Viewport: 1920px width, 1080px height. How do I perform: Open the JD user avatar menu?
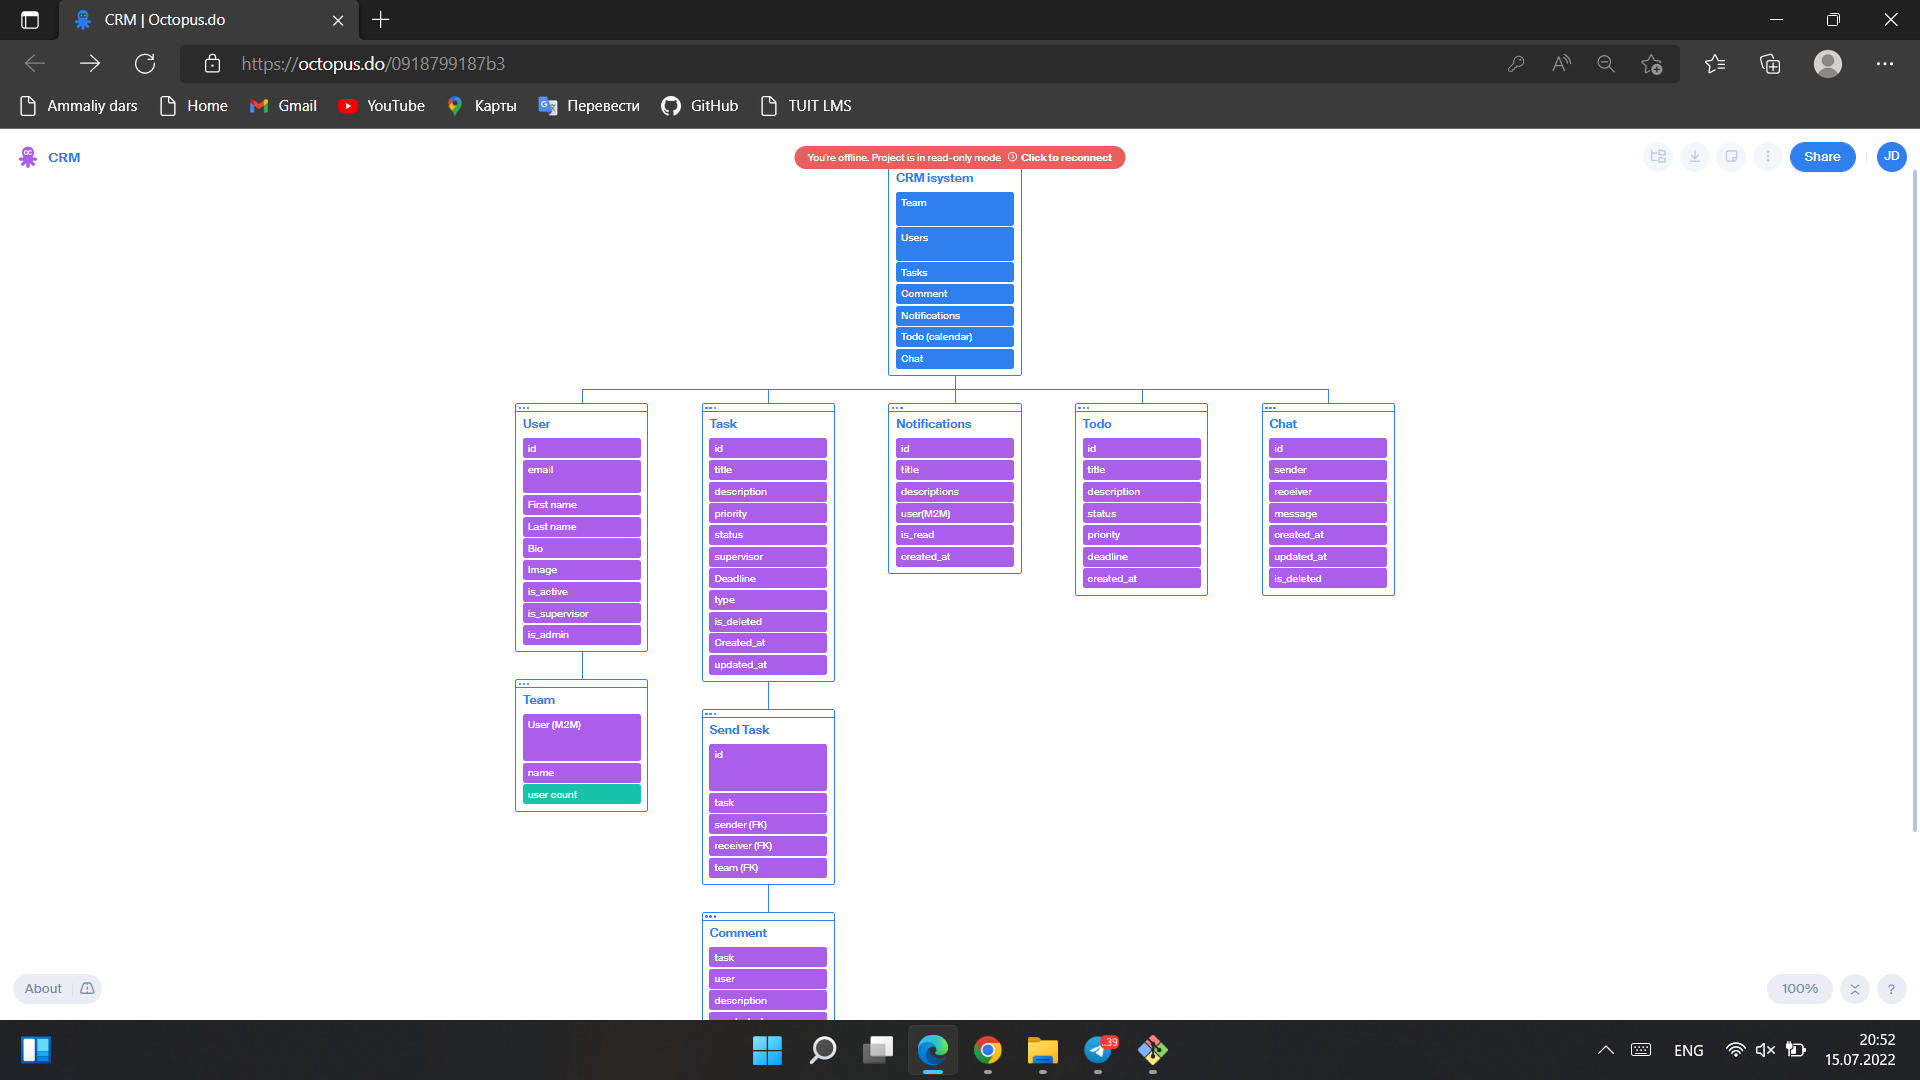(x=1892, y=157)
